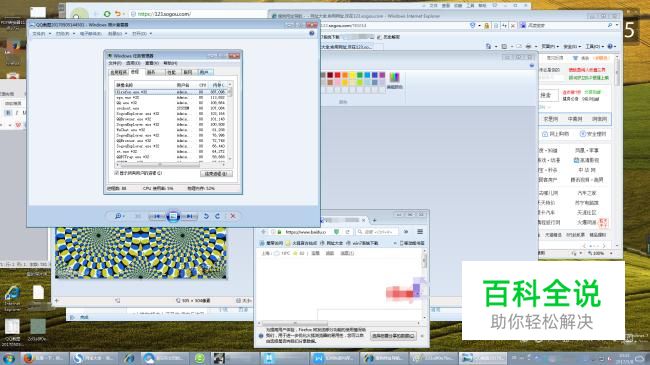
Task: Reload the page in Firefox
Action: pyautogui.click(x=347, y=232)
